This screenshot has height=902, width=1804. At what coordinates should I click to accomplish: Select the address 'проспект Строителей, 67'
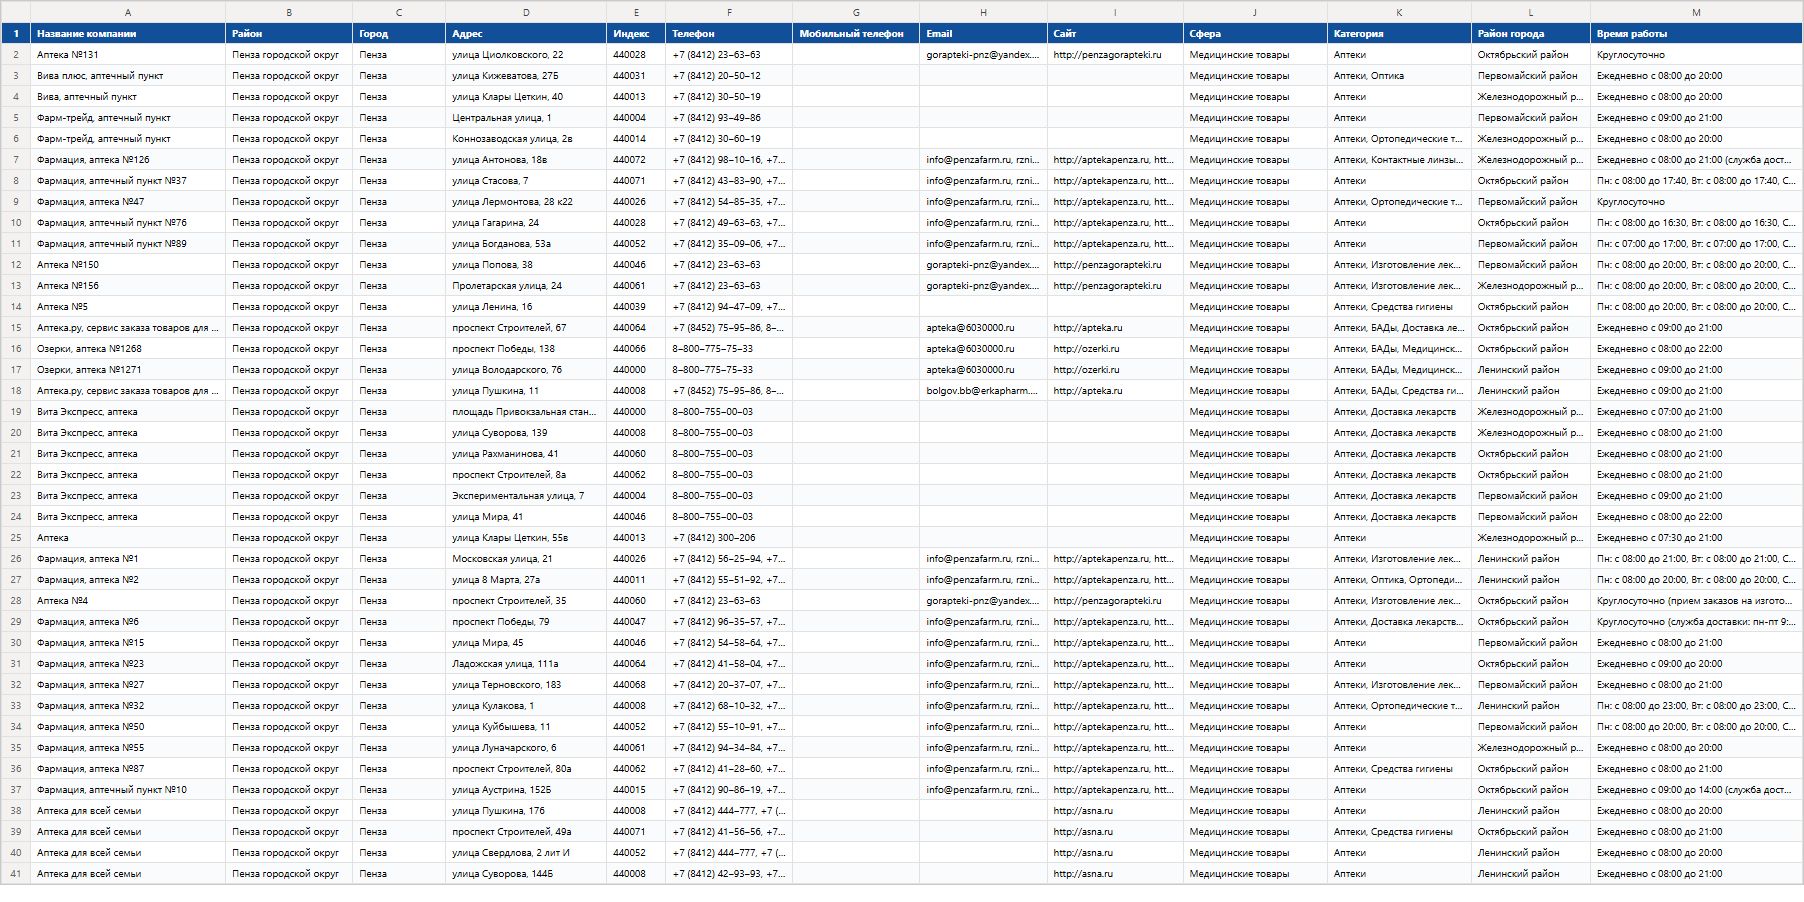(526, 328)
